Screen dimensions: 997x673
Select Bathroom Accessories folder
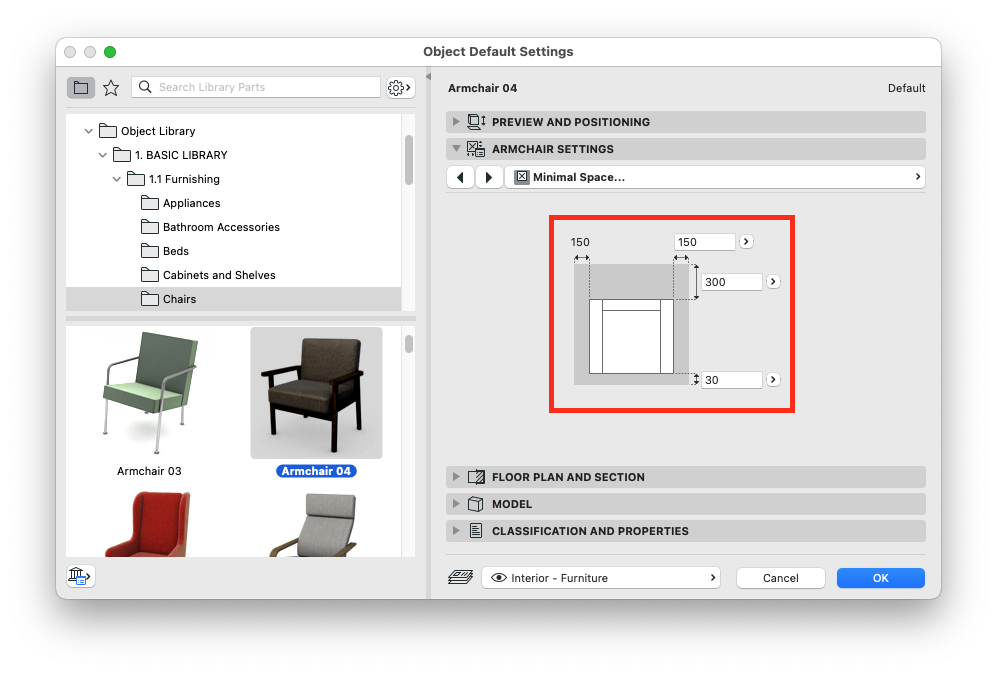pos(233,227)
